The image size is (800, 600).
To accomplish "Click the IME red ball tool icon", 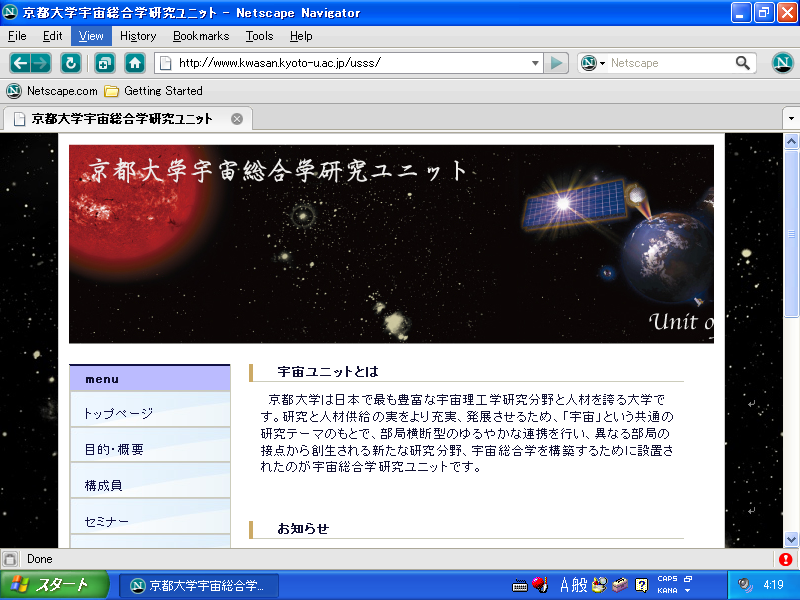I will (x=540, y=585).
